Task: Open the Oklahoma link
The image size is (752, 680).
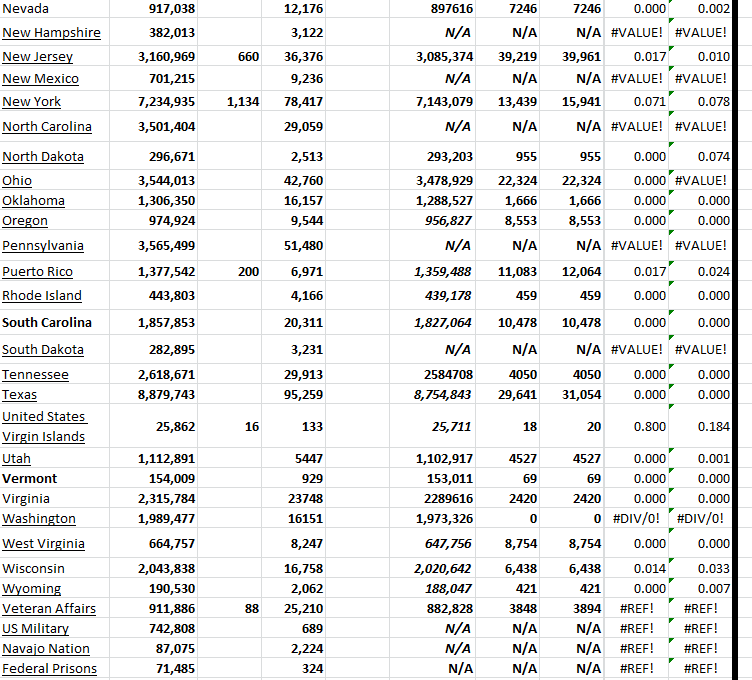Action: coord(33,201)
